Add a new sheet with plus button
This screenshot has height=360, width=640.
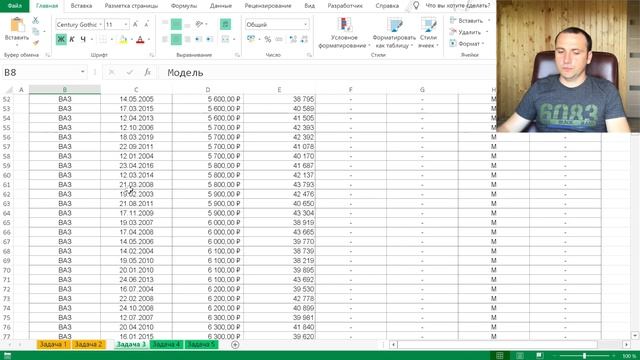point(235,344)
